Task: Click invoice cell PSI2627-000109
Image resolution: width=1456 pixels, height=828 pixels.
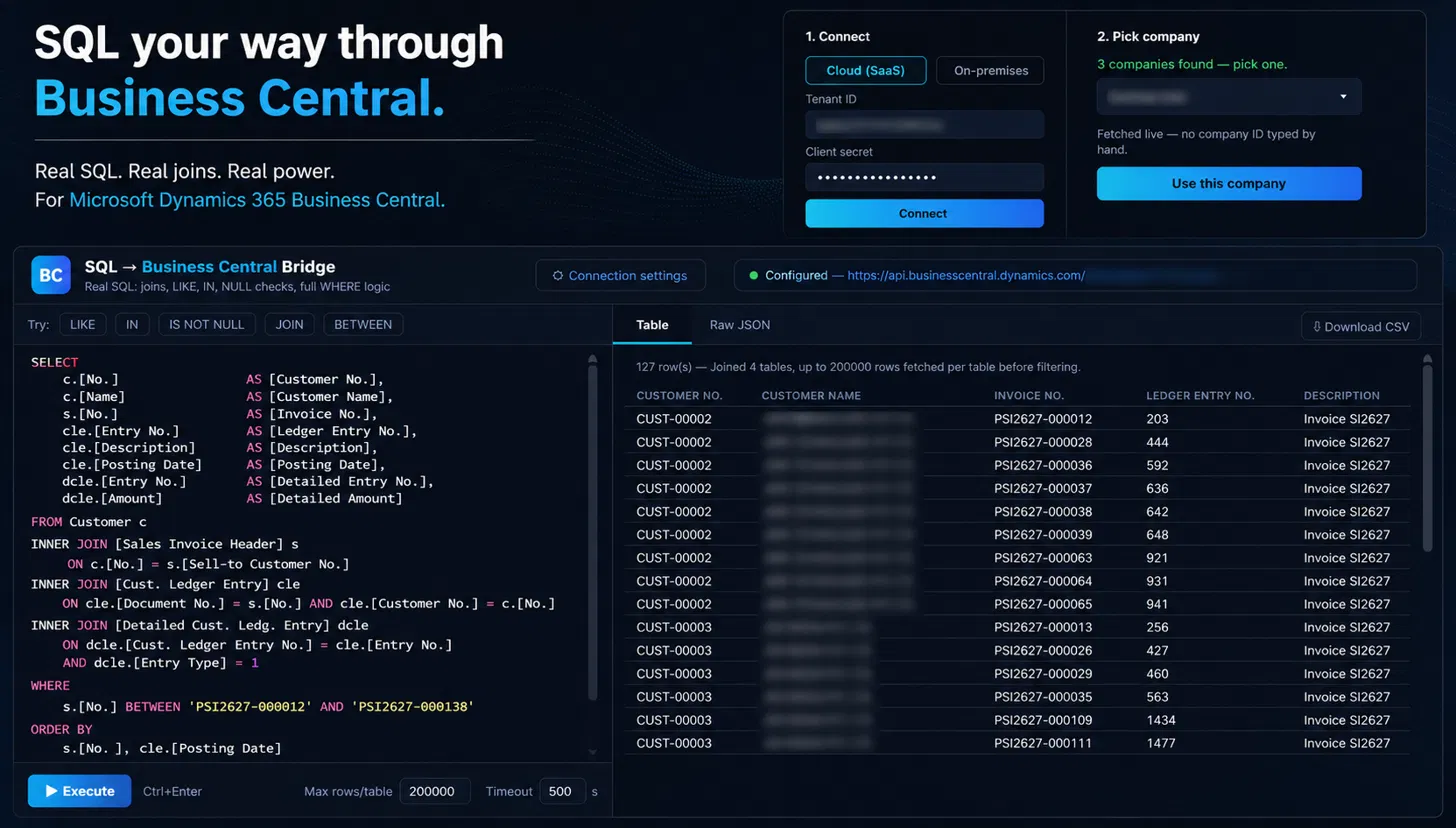Action: [x=1043, y=720]
